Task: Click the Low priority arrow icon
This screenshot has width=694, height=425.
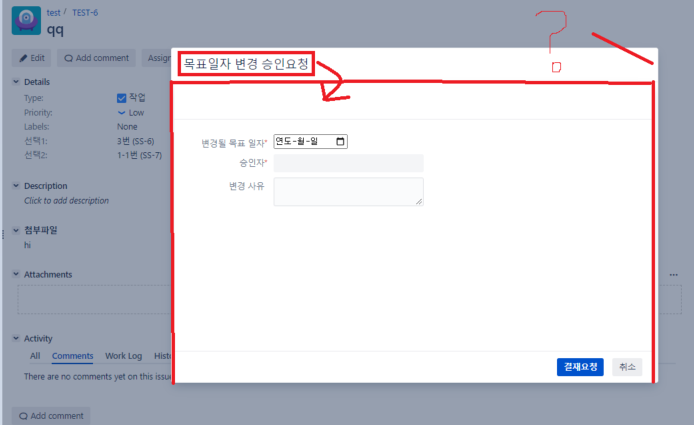Action: (x=121, y=113)
